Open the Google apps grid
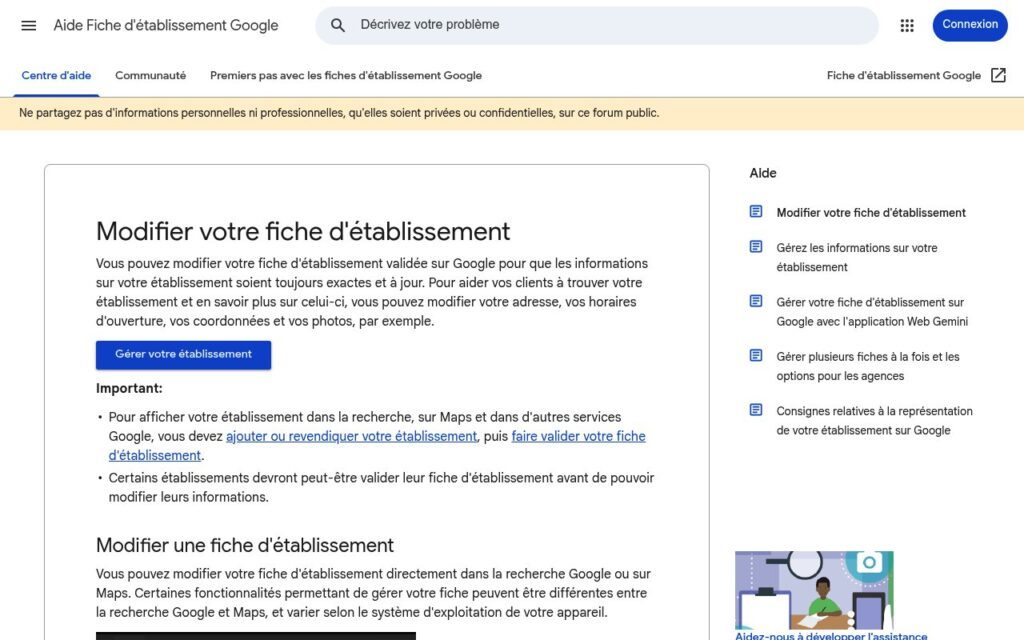Image resolution: width=1024 pixels, height=640 pixels. point(907,25)
